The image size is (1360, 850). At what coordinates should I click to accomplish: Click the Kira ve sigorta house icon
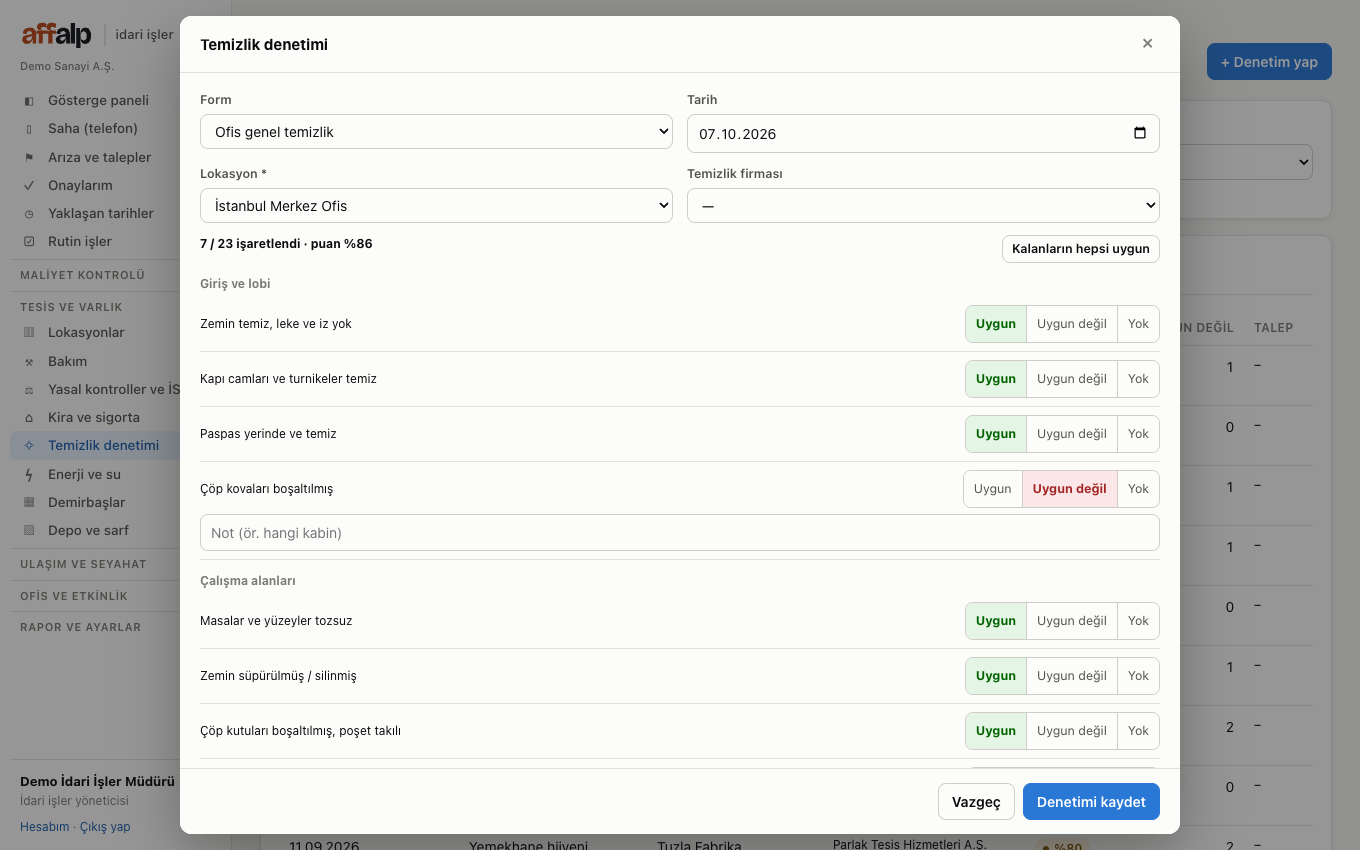tap(29, 418)
